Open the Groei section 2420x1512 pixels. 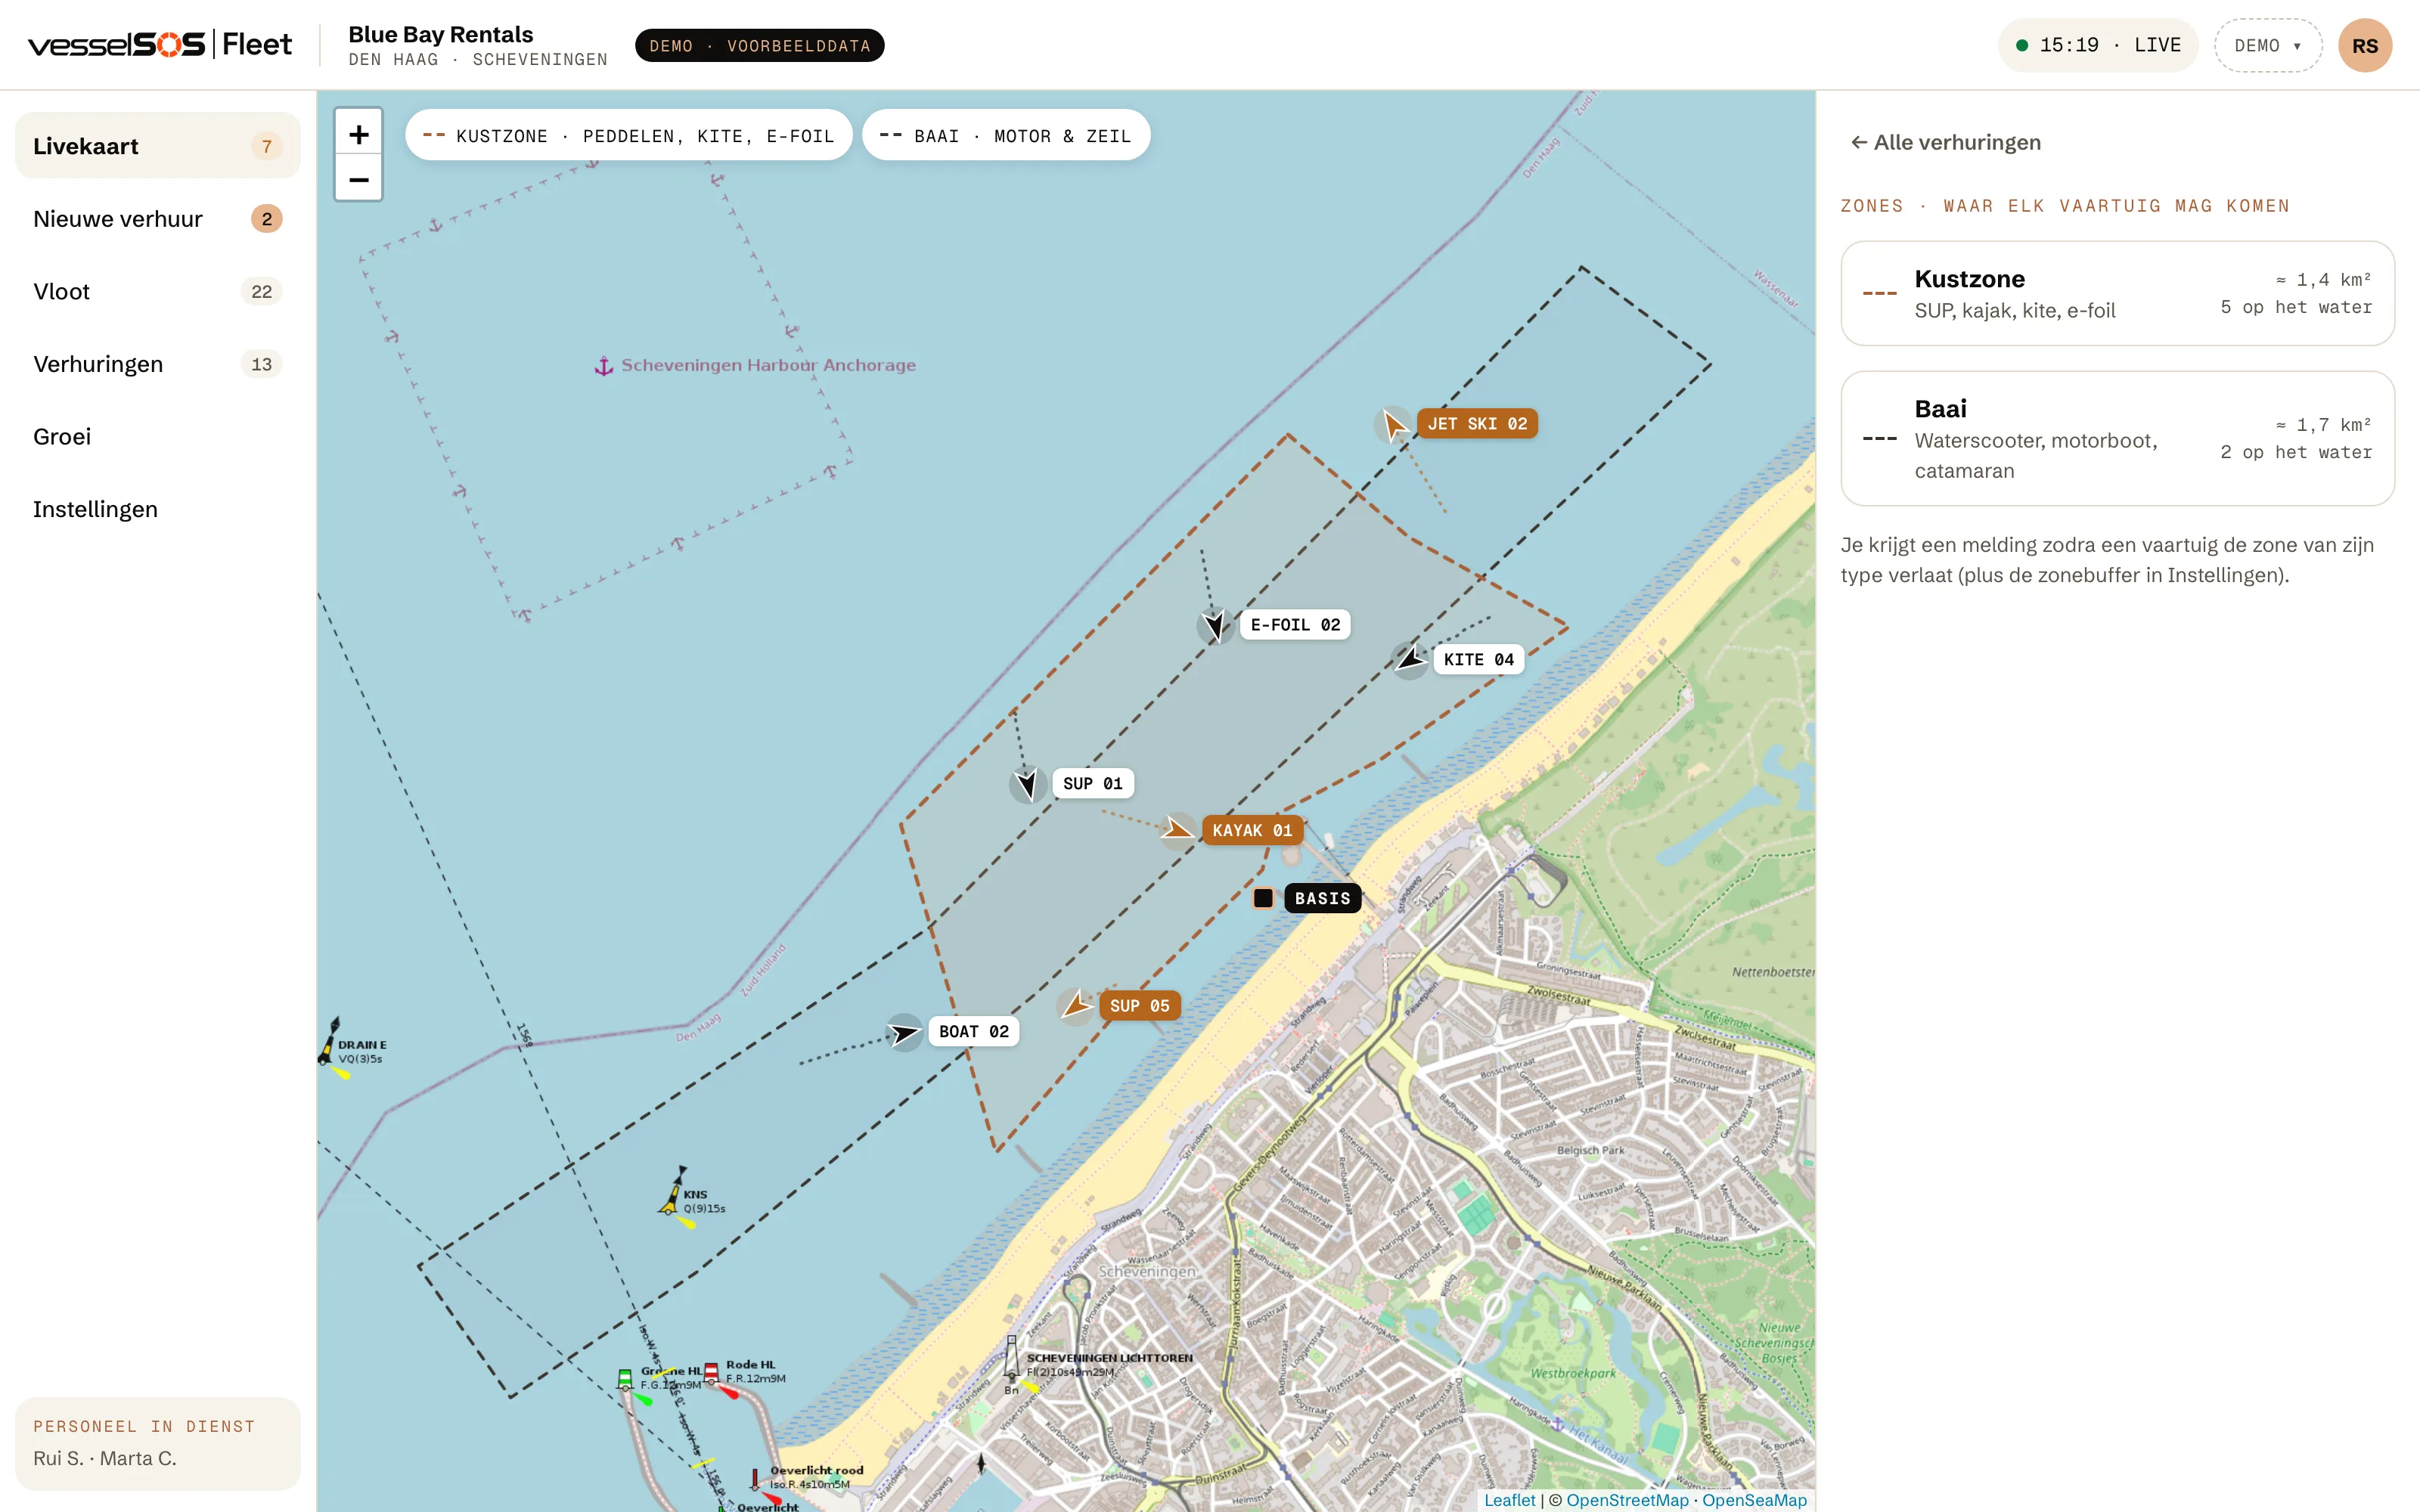point(158,436)
